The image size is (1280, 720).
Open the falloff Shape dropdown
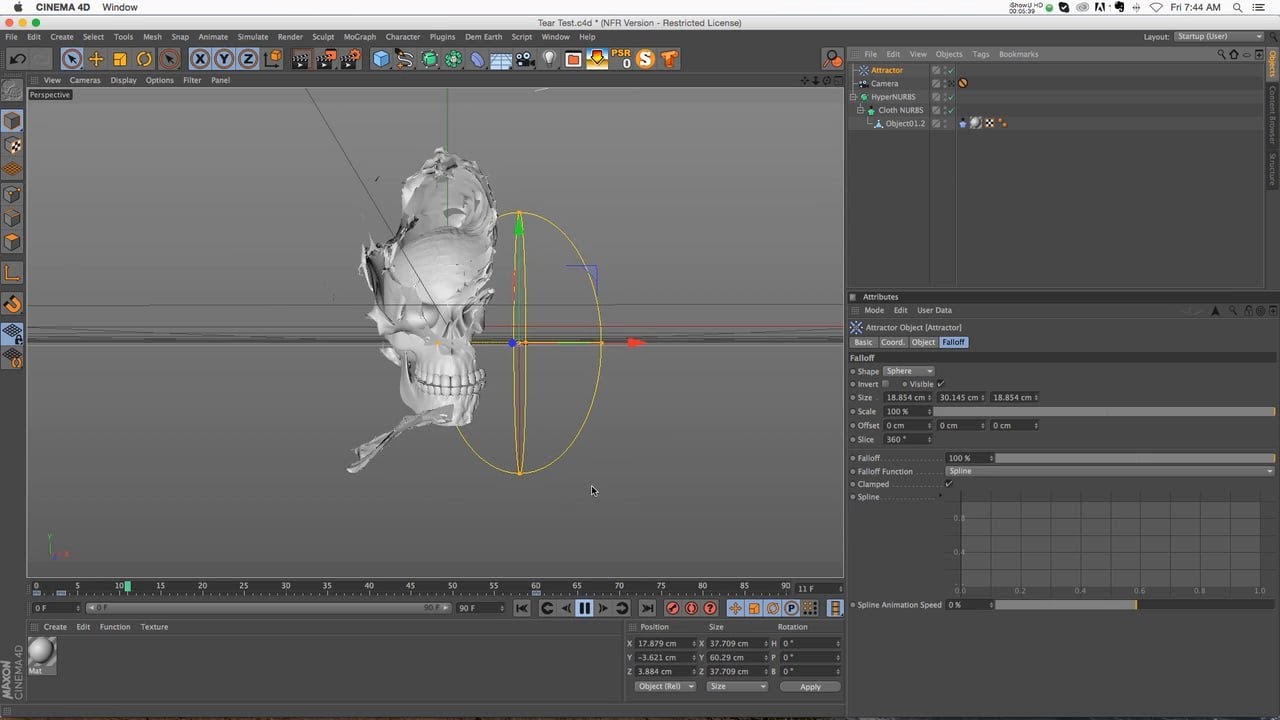(908, 371)
